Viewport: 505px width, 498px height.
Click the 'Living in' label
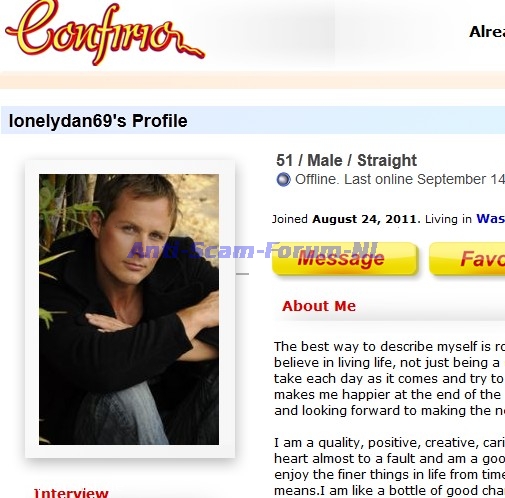(448, 219)
